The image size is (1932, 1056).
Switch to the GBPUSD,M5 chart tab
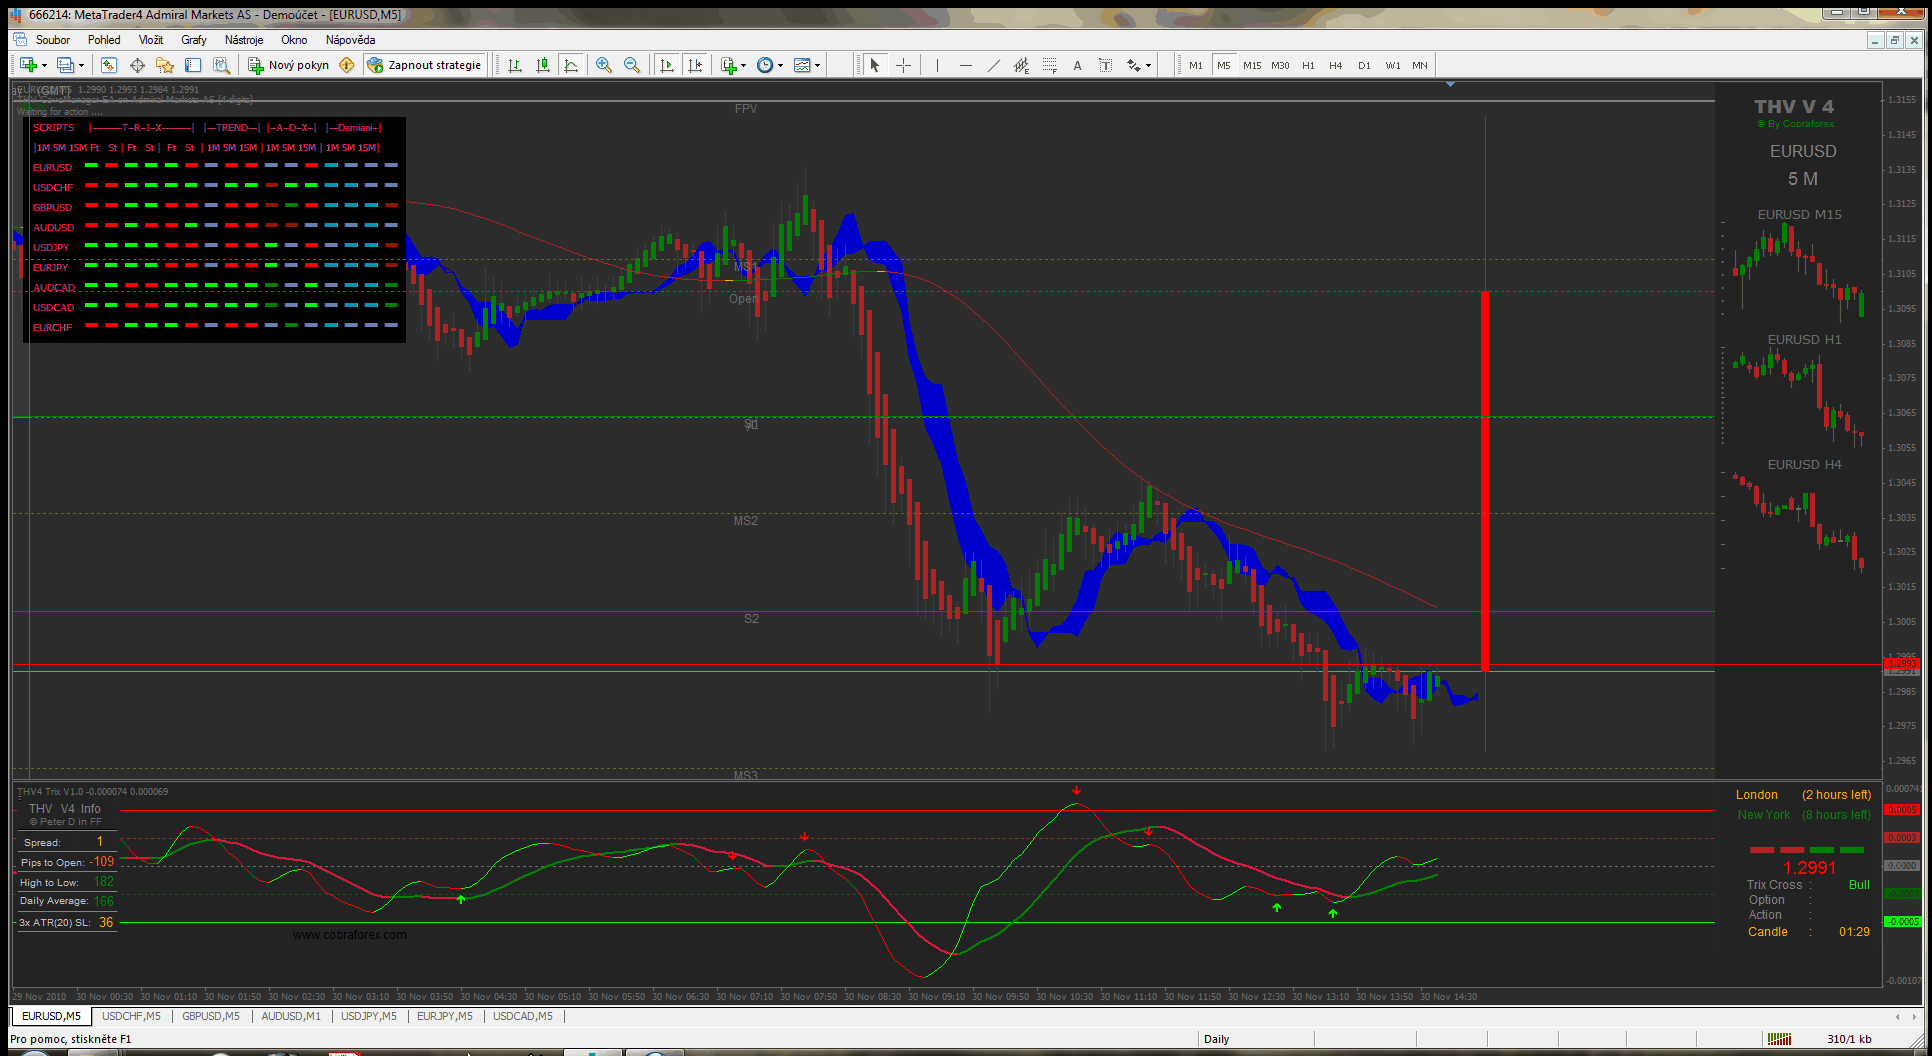click(x=211, y=1016)
